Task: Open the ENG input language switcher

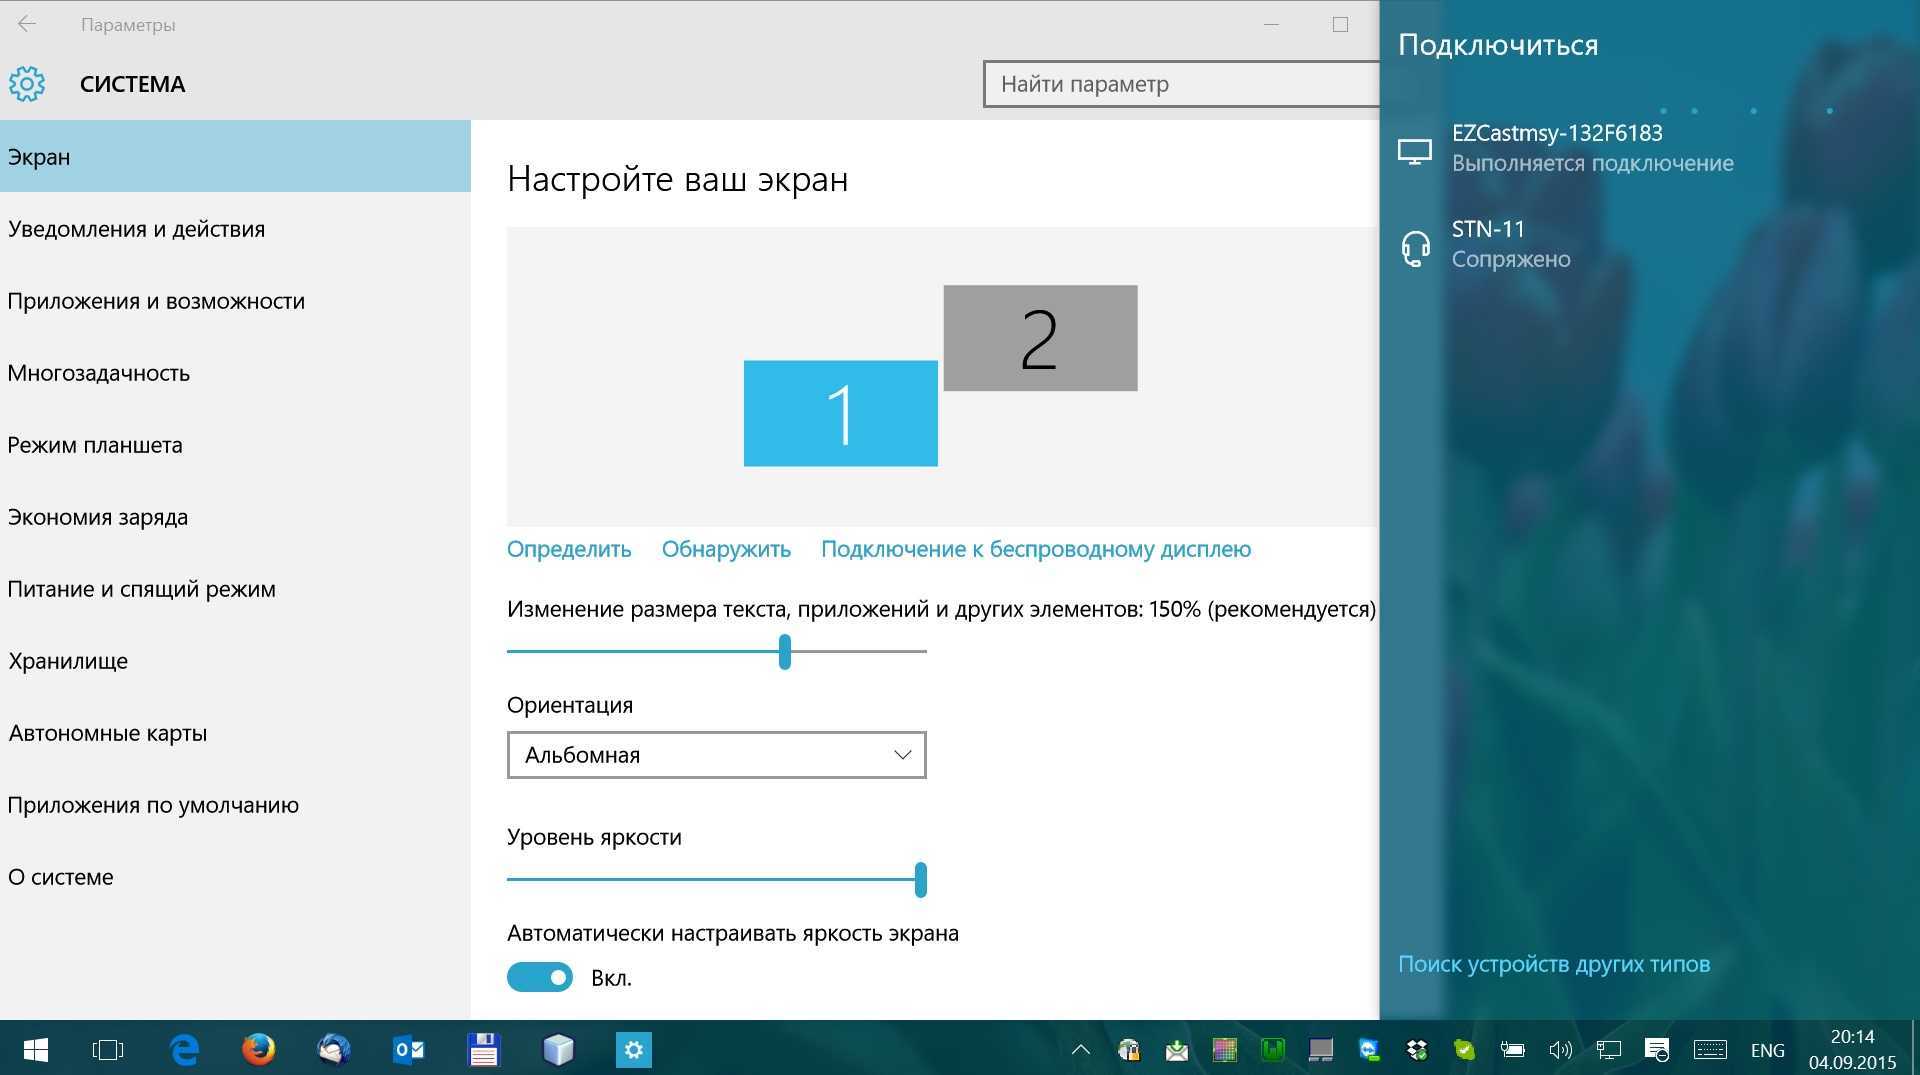Action: tap(1768, 1050)
